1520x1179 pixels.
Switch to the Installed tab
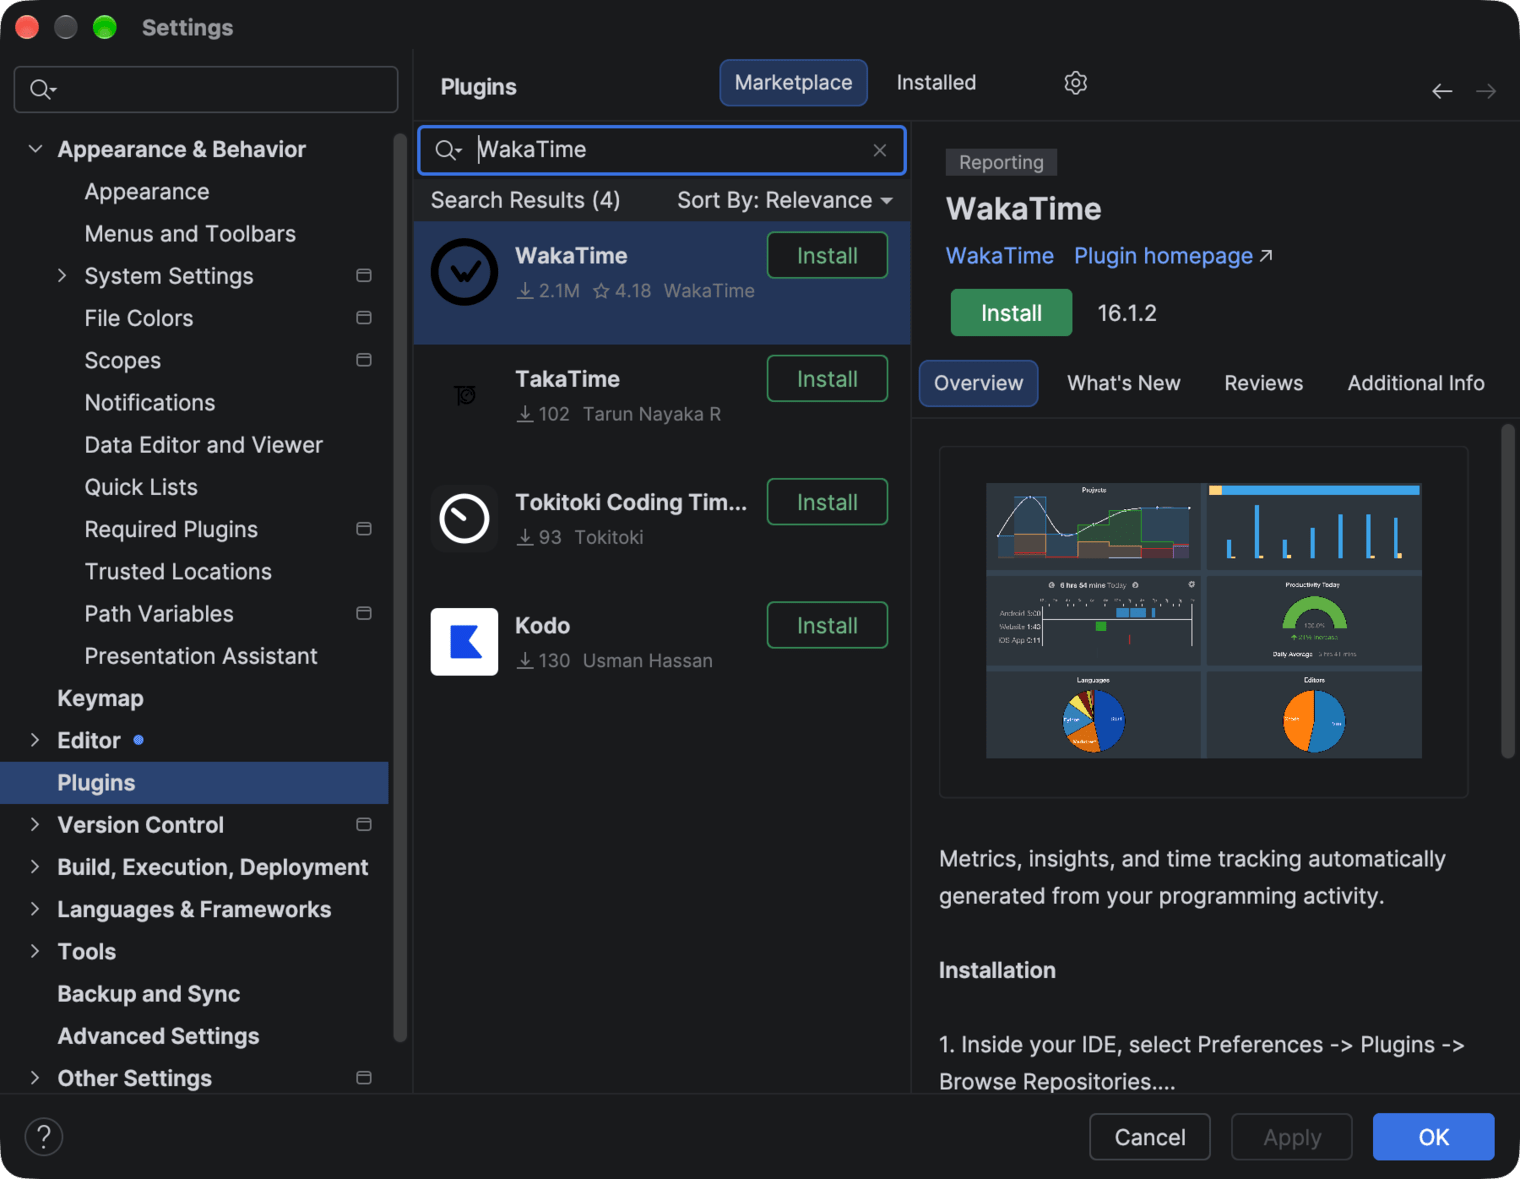936,83
